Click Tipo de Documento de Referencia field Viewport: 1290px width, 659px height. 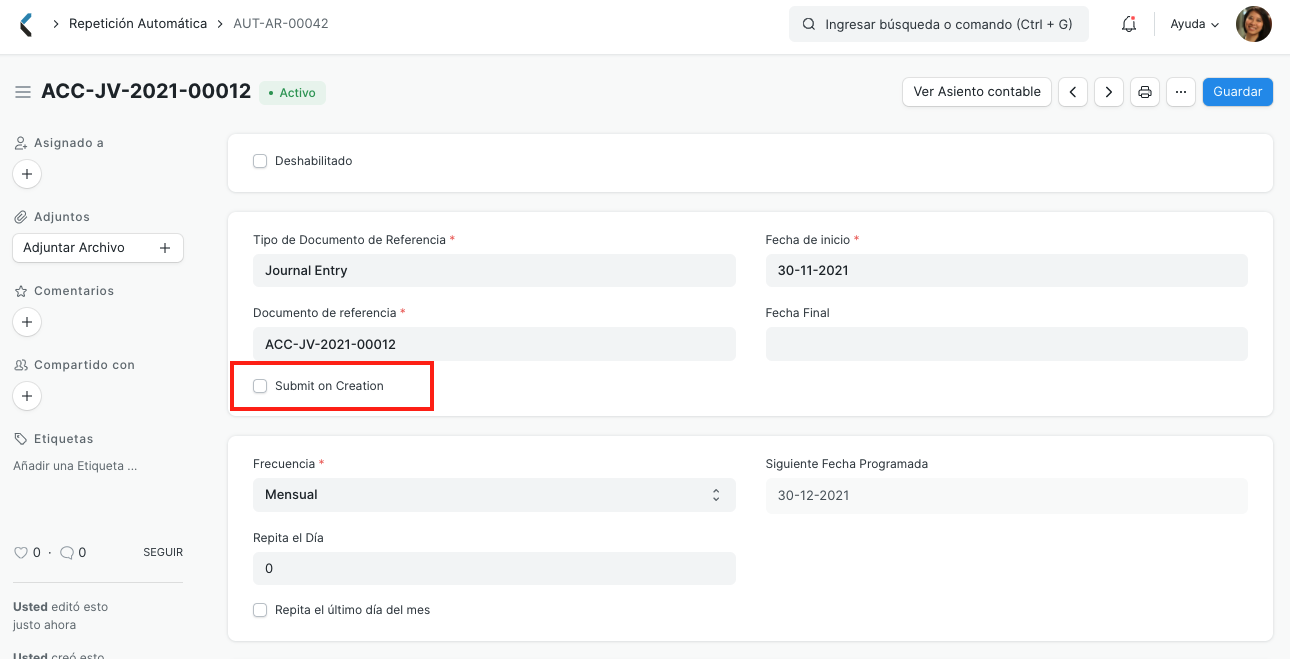pyautogui.click(x=494, y=271)
